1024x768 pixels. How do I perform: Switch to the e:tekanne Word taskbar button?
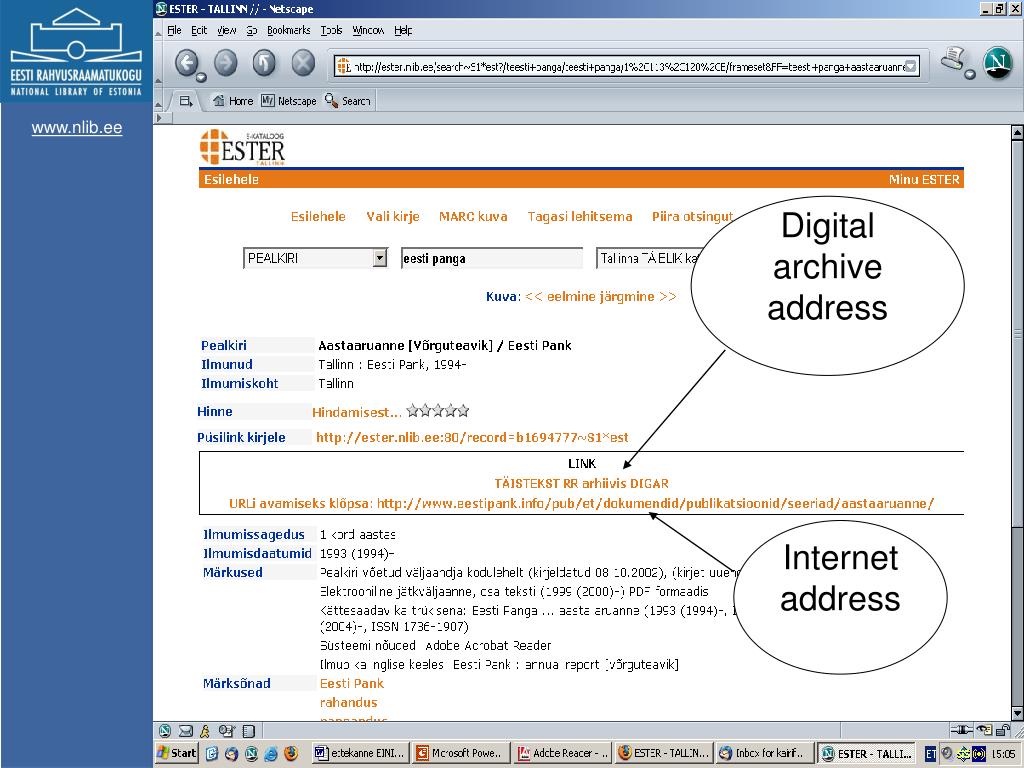click(360, 753)
